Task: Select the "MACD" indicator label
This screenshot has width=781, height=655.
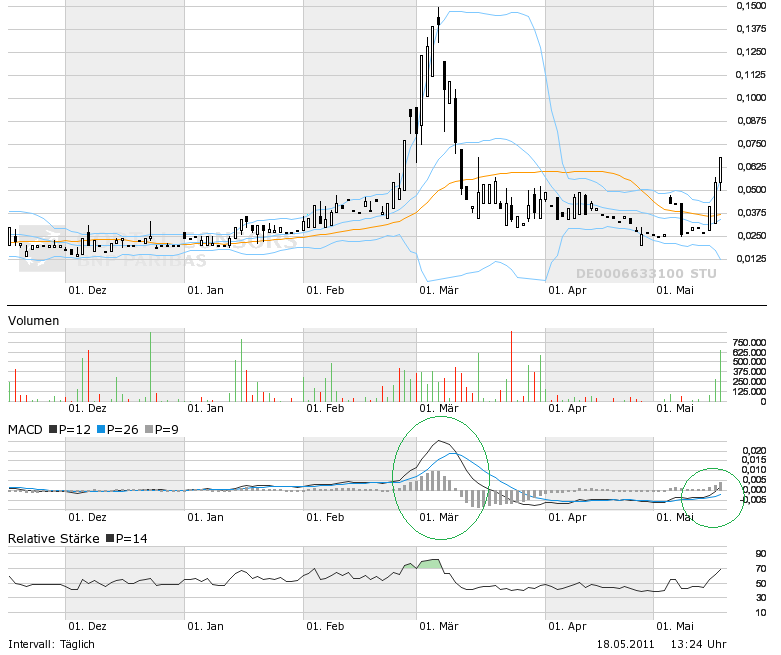Action: [25, 429]
